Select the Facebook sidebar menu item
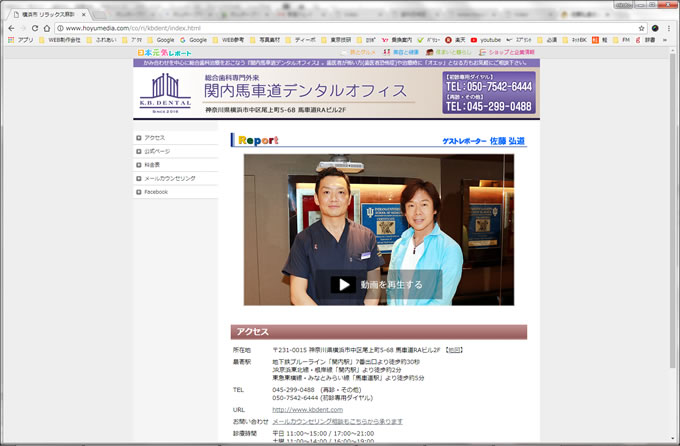This screenshot has height=446, width=680. click(175, 192)
